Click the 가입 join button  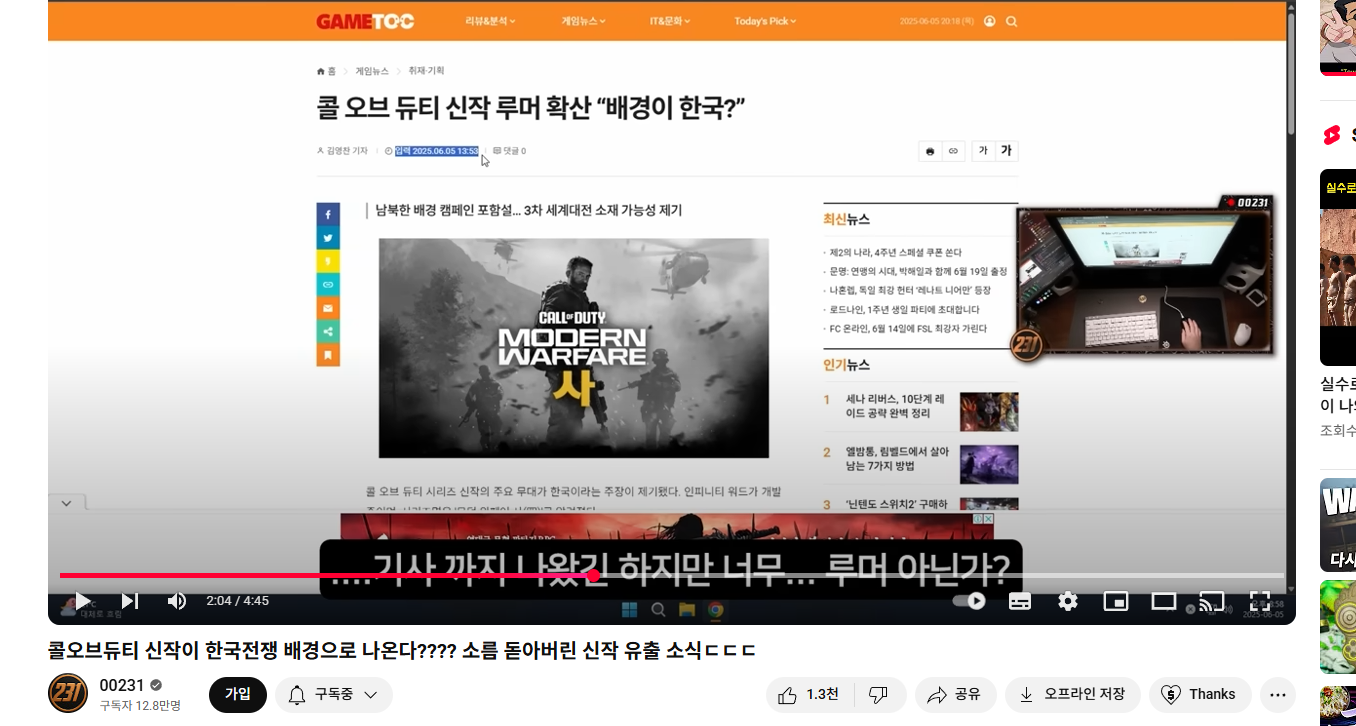pyautogui.click(x=237, y=695)
